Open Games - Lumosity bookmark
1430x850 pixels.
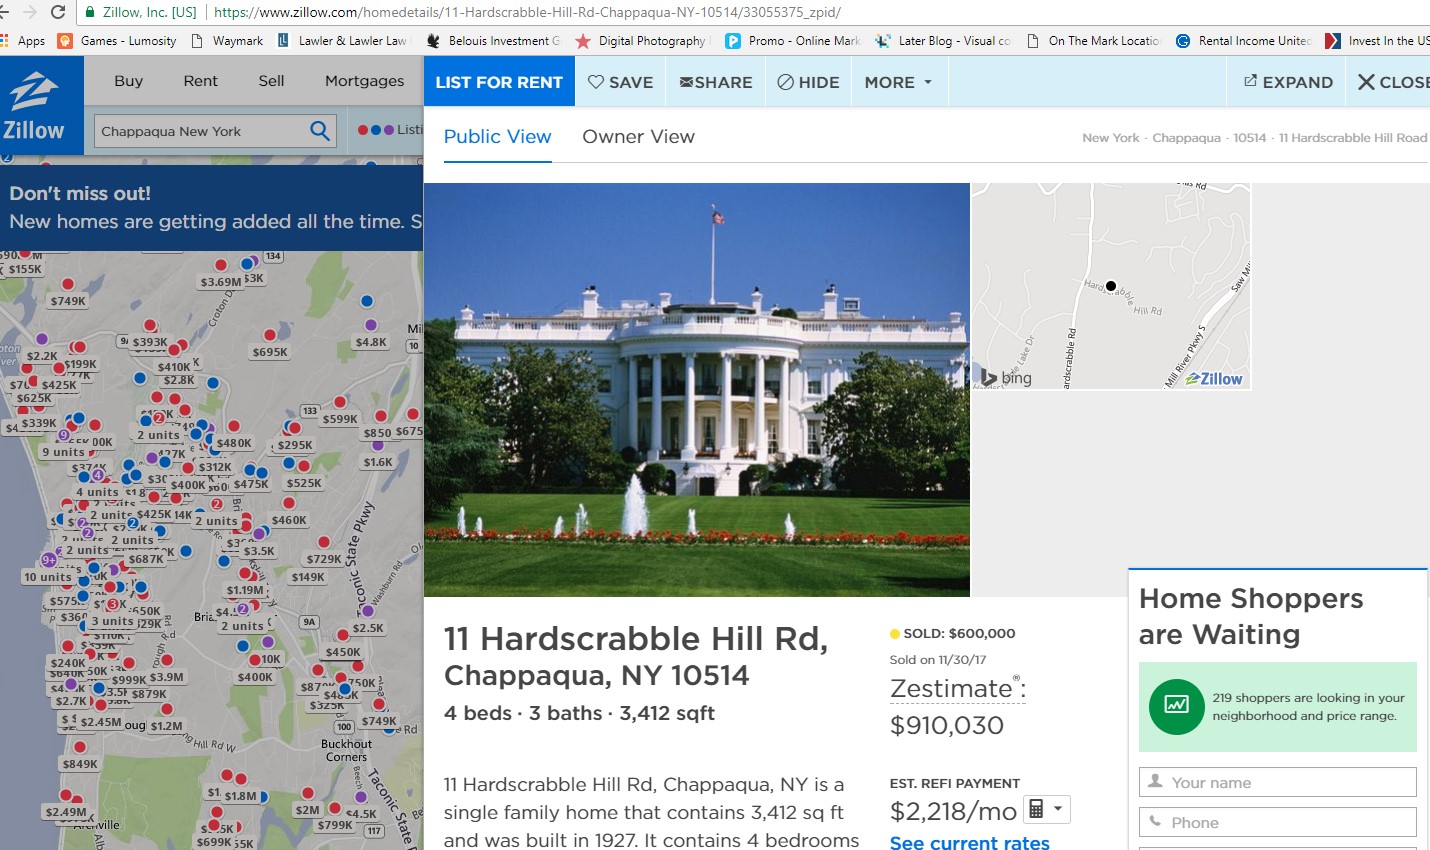pos(118,41)
